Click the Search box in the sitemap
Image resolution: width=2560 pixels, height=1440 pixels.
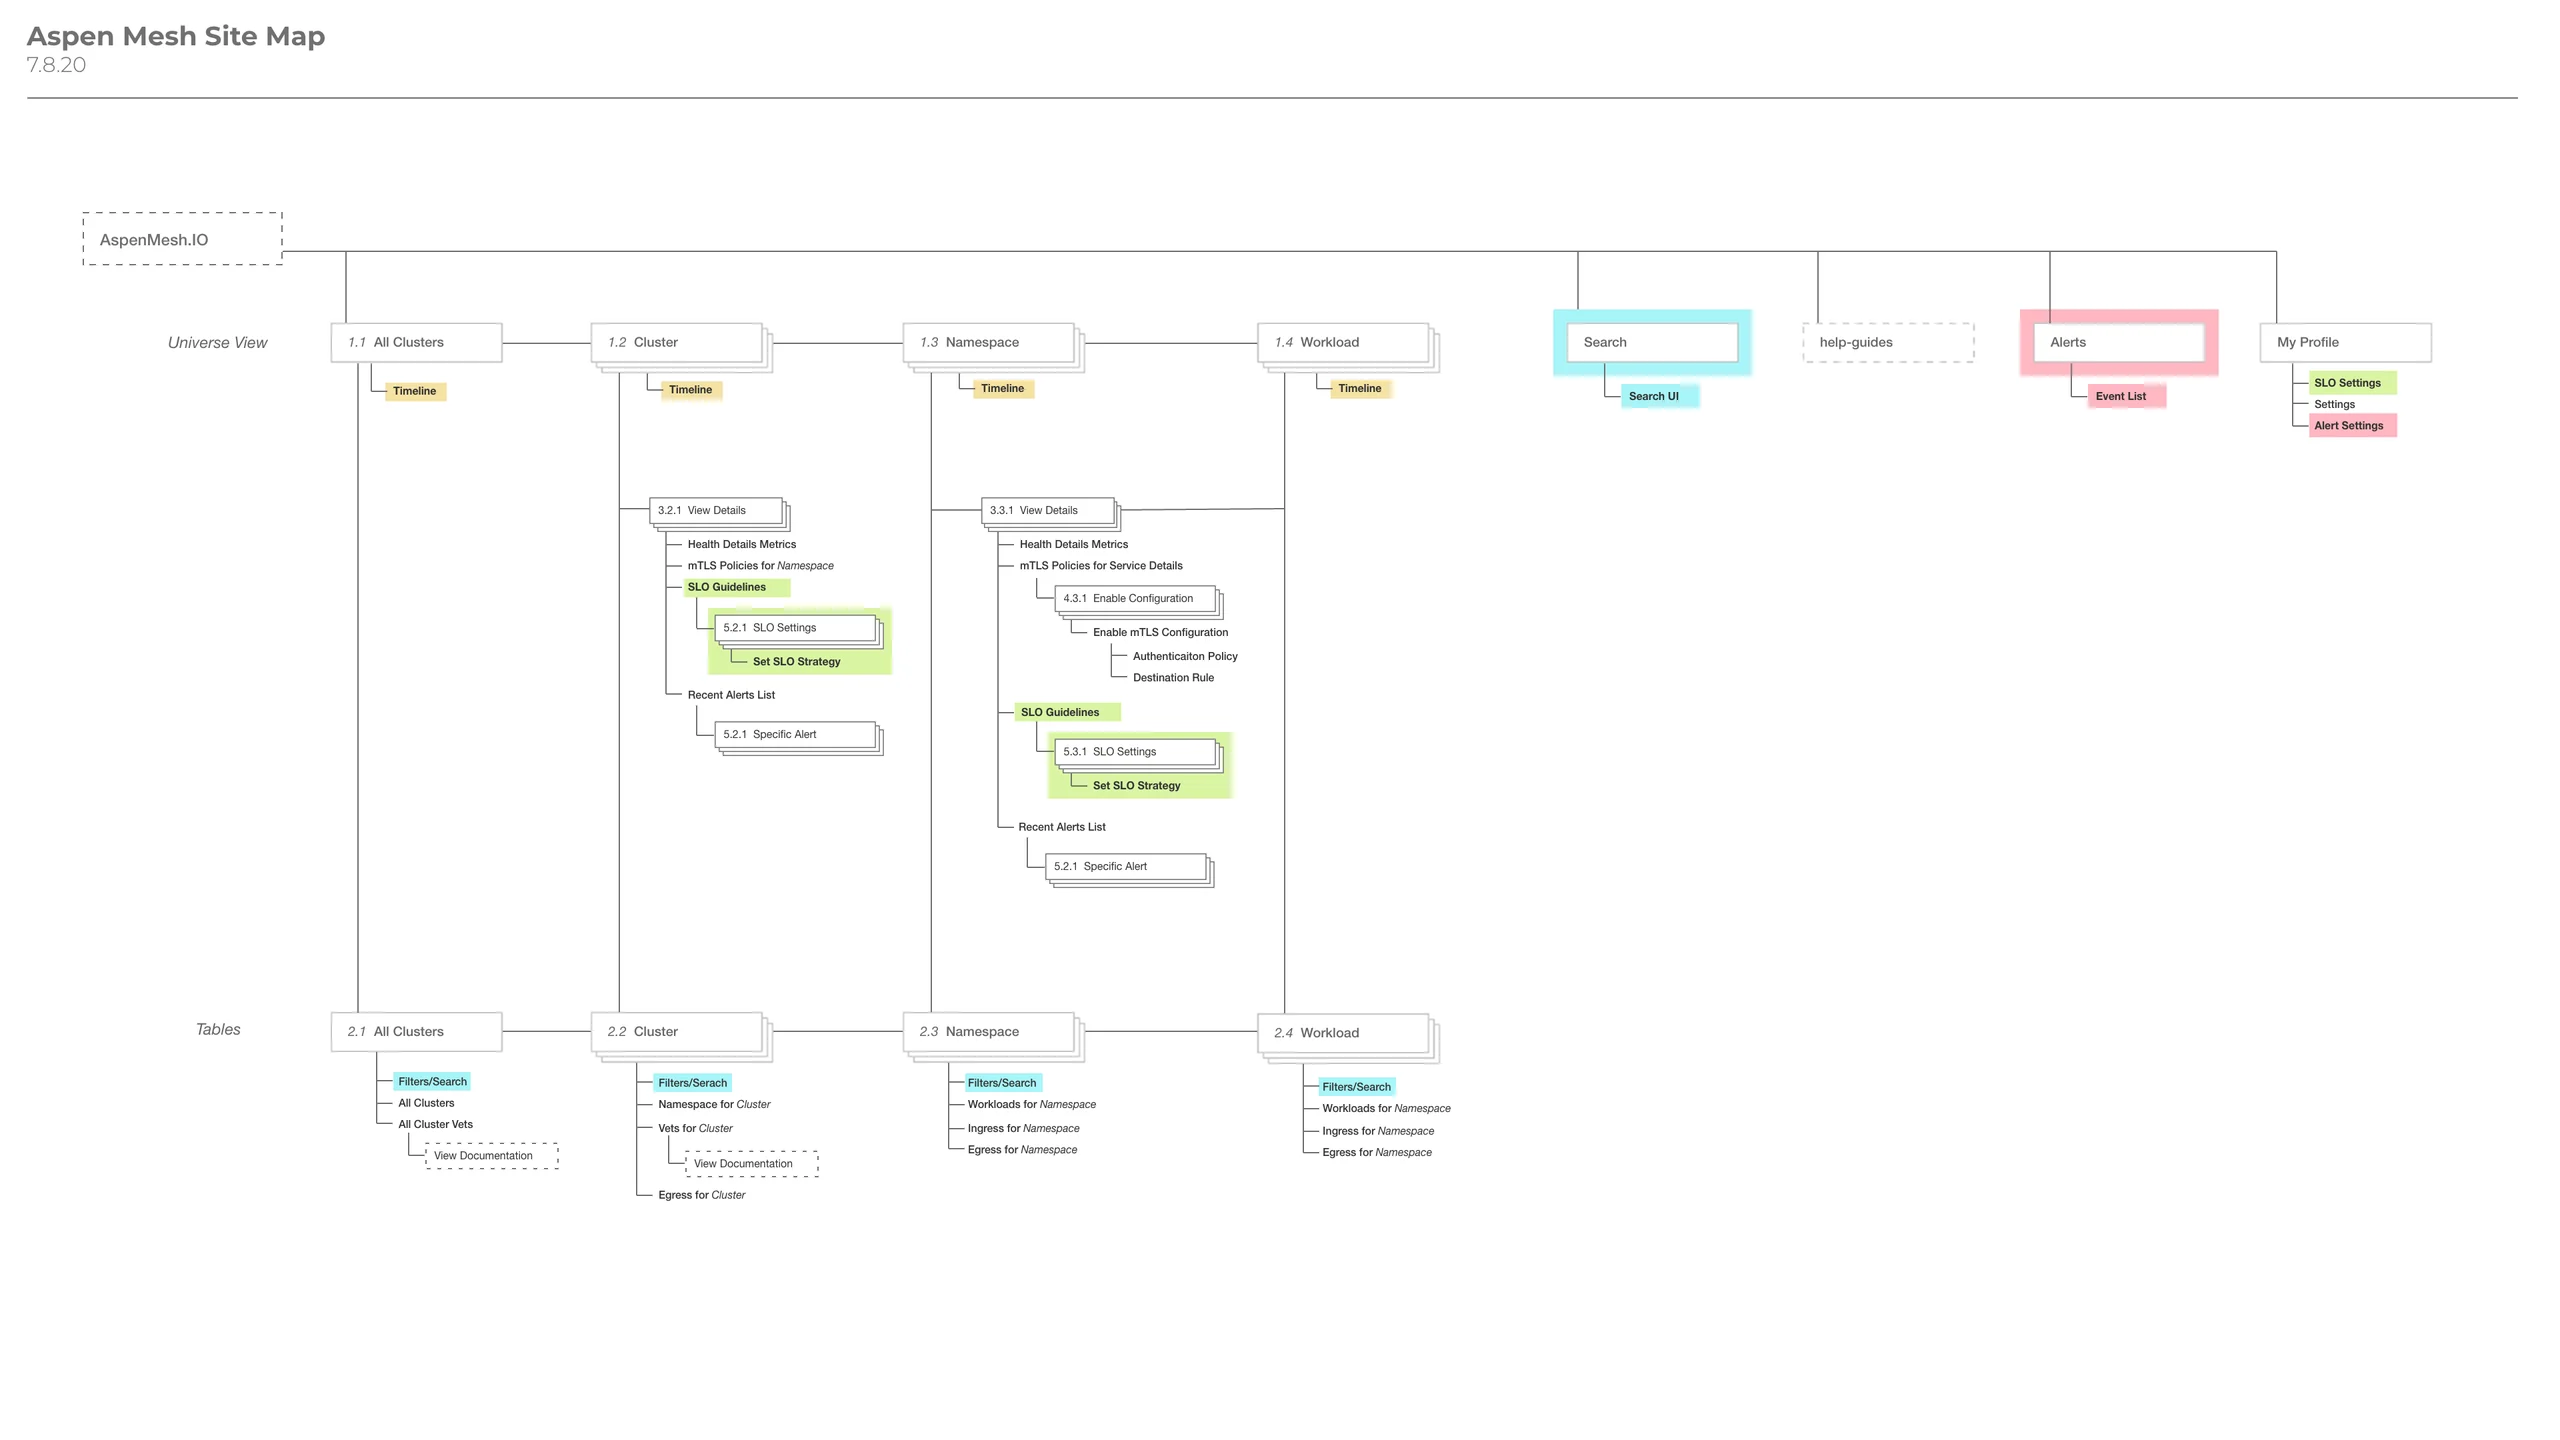coord(1652,342)
